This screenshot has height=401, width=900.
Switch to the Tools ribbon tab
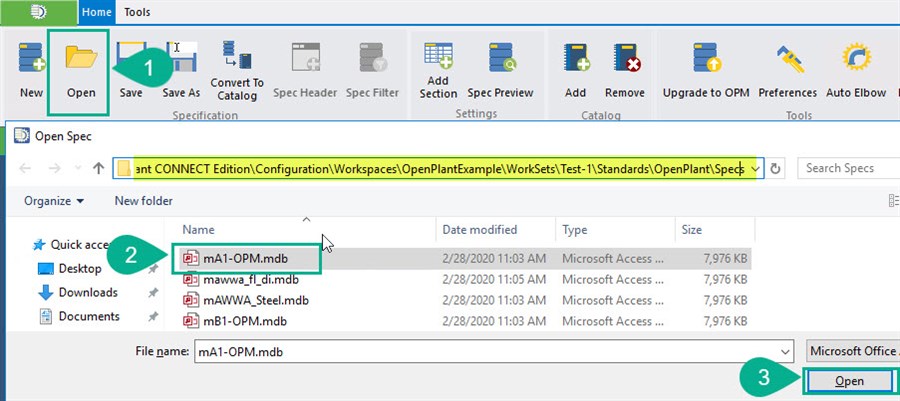click(x=137, y=11)
